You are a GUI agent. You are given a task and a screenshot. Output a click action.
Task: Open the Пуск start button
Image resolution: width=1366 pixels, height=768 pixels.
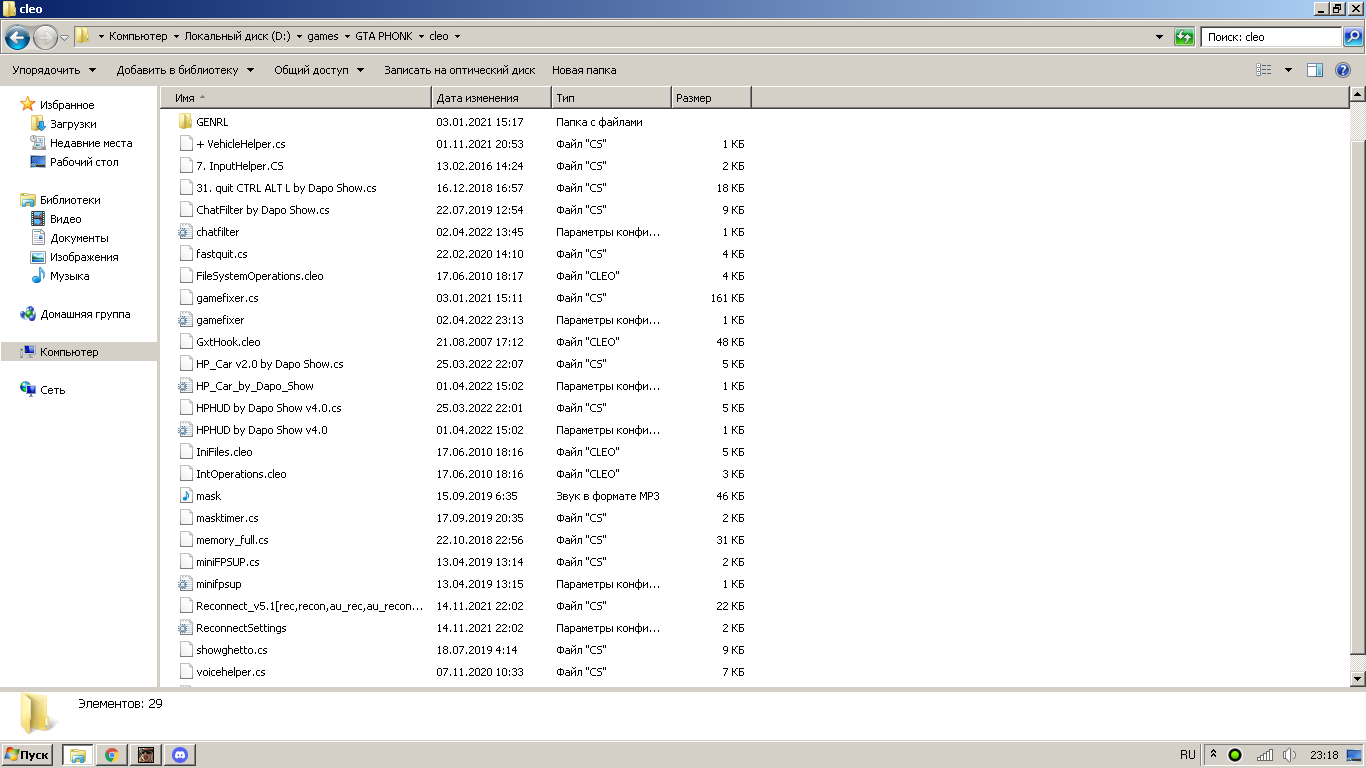pyautogui.click(x=27, y=755)
